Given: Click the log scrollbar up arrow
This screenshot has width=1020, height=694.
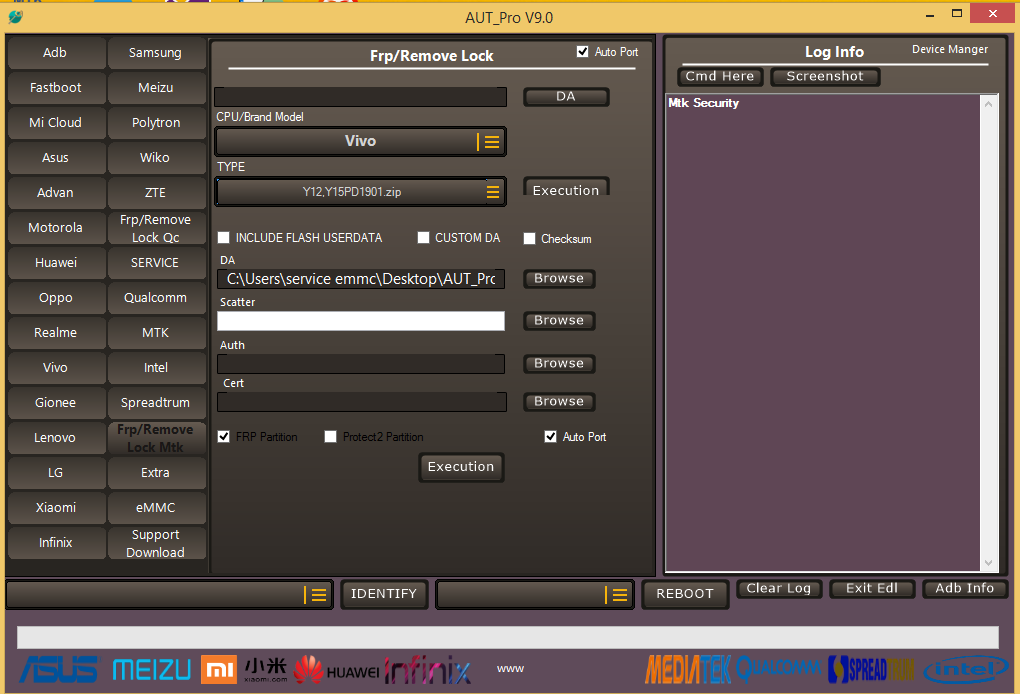Looking at the screenshot, I should 989,103.
